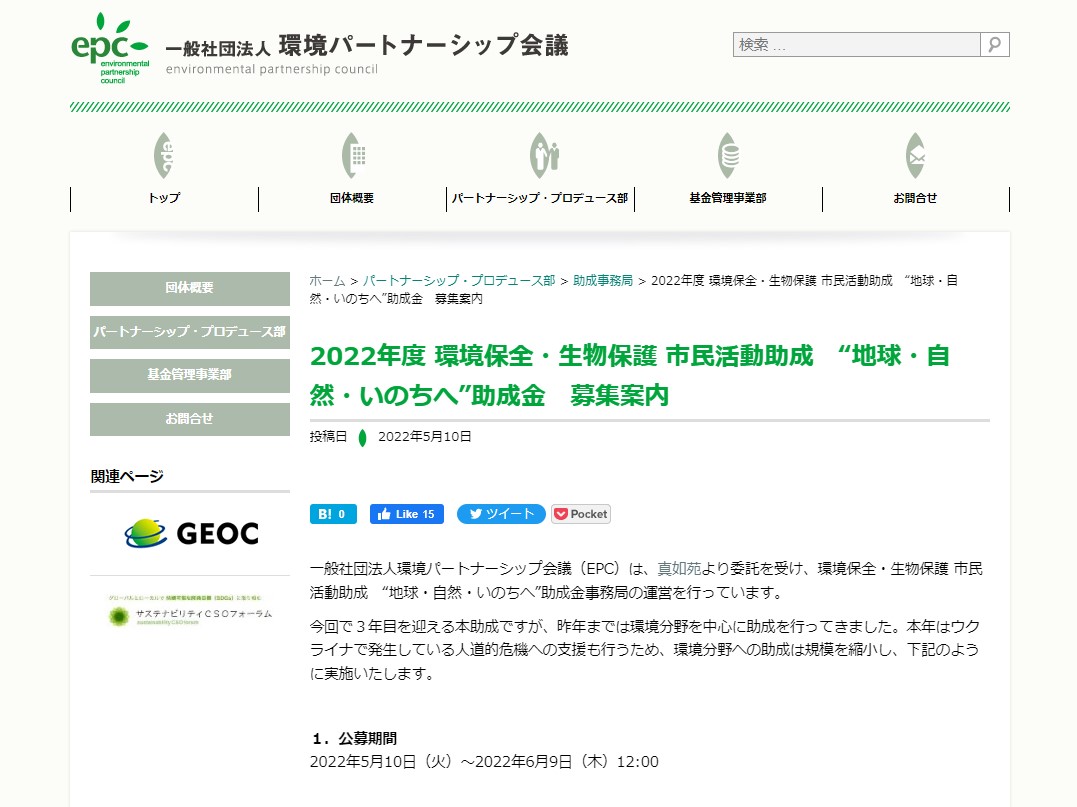Select パートナーシップ・プロデュース部 in the left sidebar
This screenshot has width=1077, height=807.
190,332
